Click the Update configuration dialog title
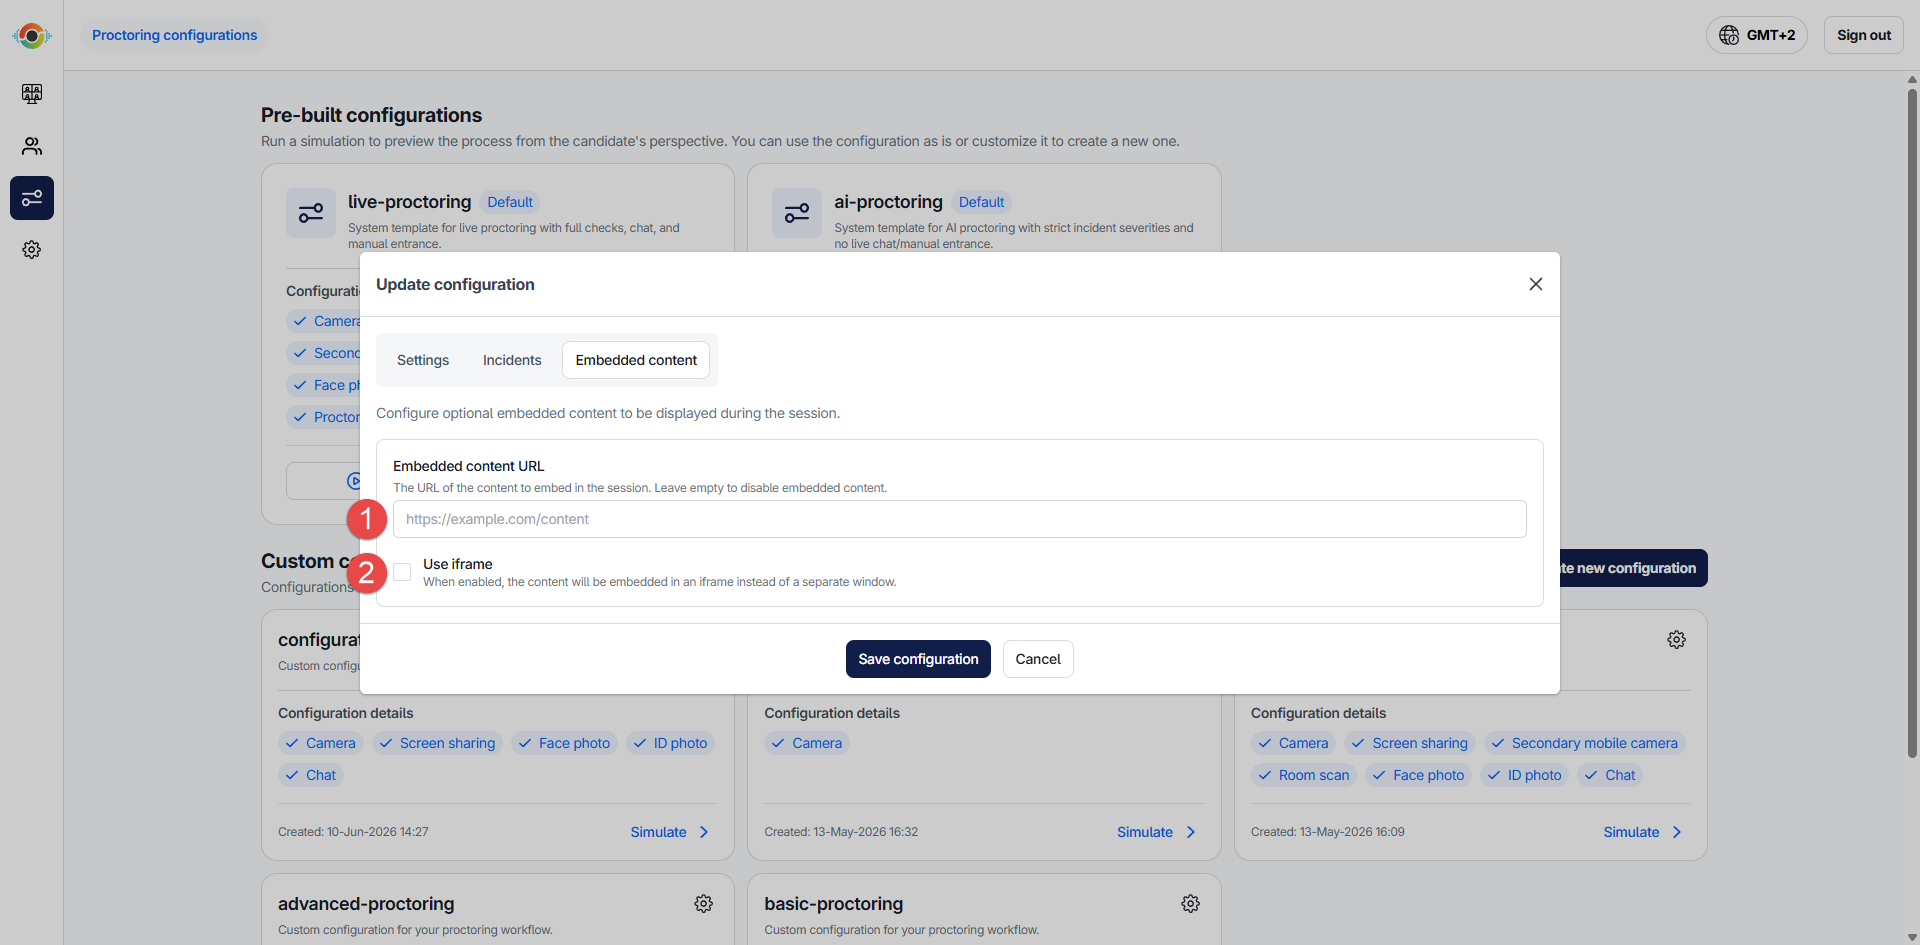The width and height of the screenshot is (1920, 945). point(455,284)
